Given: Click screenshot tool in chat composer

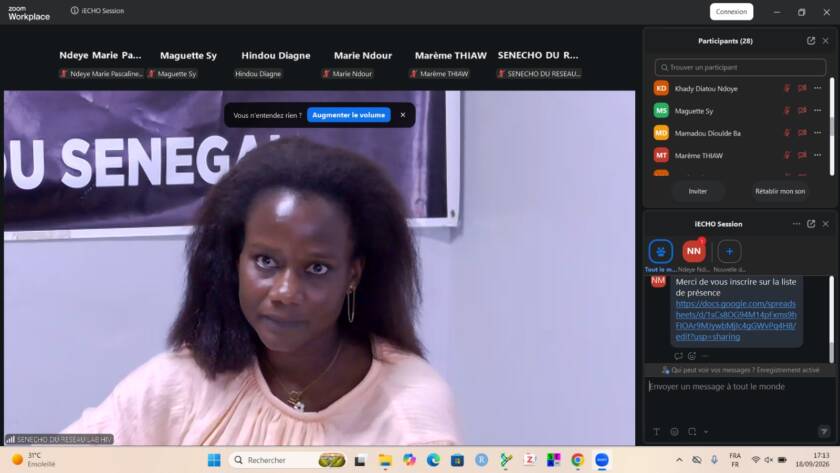Looking at the screenshot, I should (692, 432).
